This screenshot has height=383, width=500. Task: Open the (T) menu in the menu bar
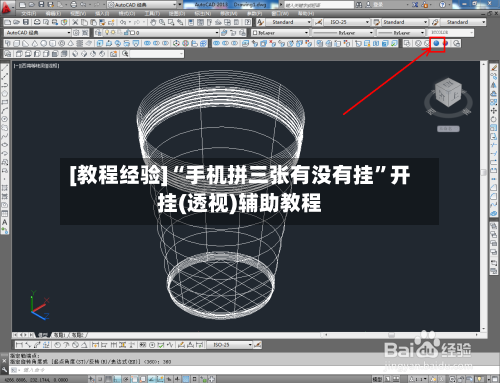[152, 14]
